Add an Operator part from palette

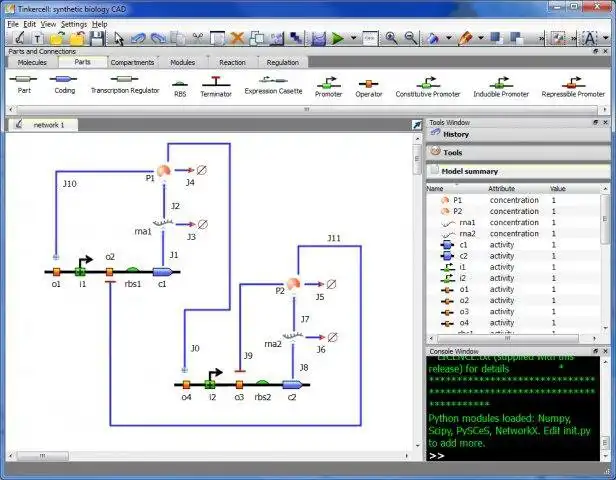pos(368,89)
